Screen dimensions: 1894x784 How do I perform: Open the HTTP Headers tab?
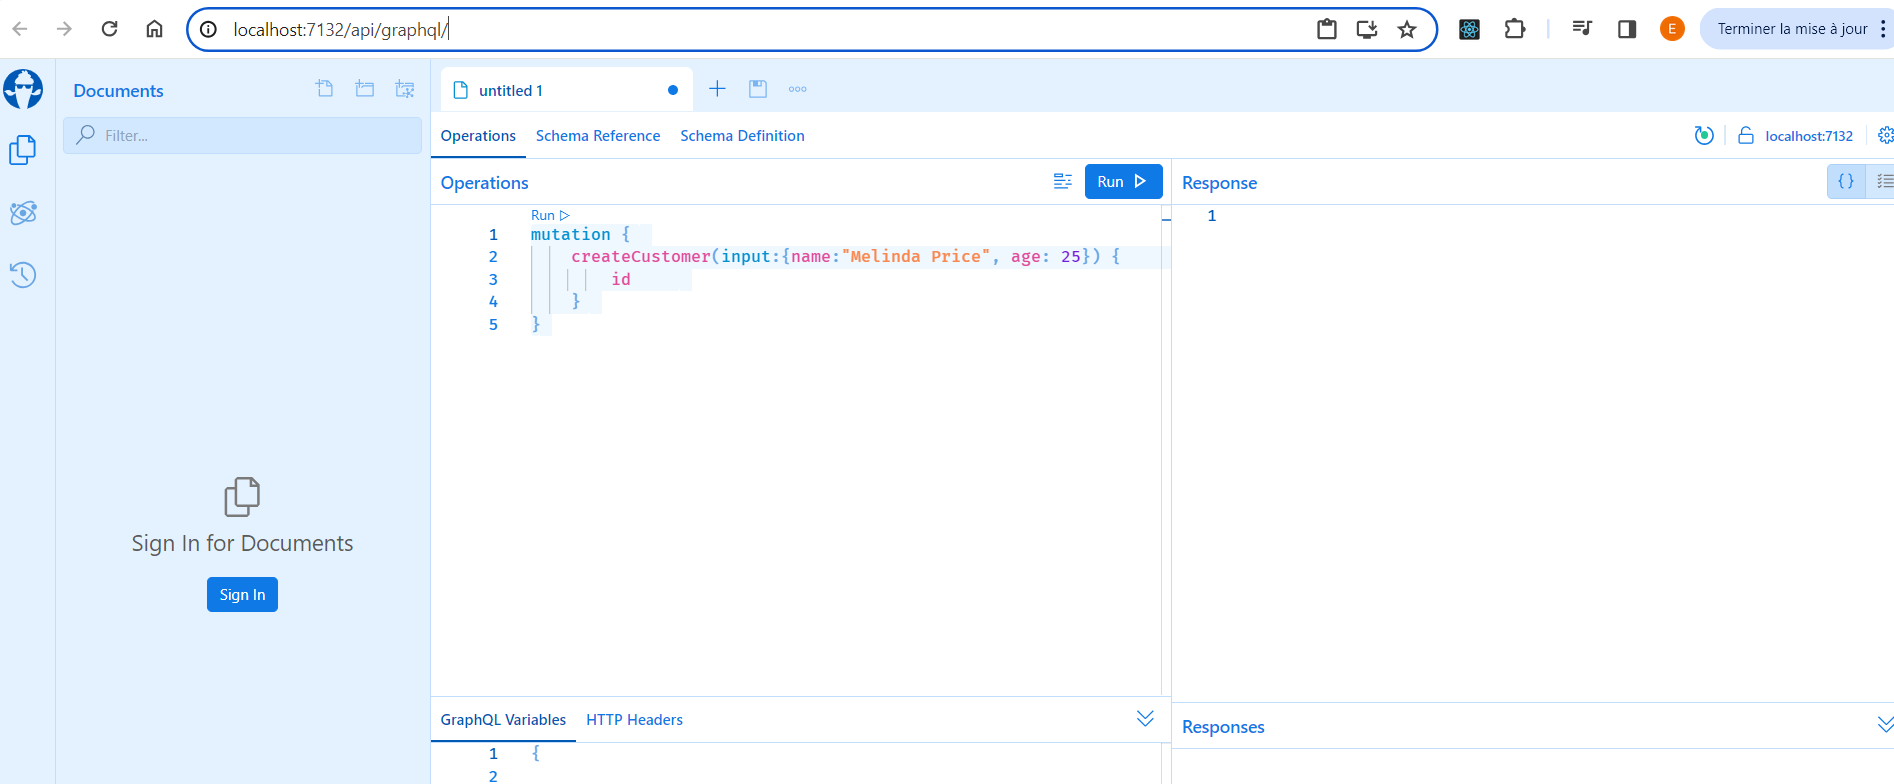(634, 720)
